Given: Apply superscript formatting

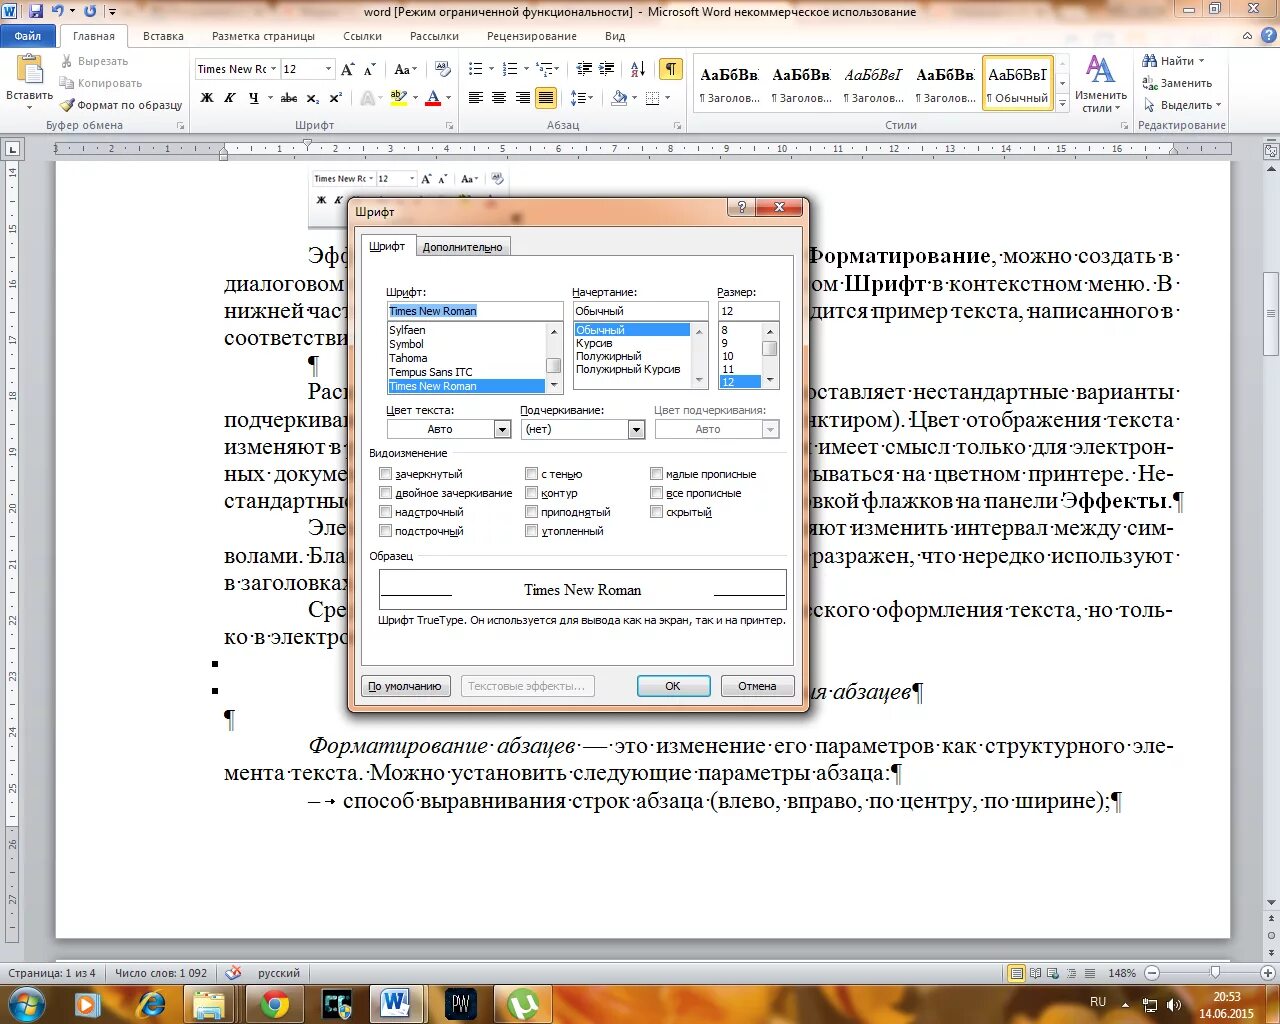Looking at the screenshot, I should coord(336,98).
